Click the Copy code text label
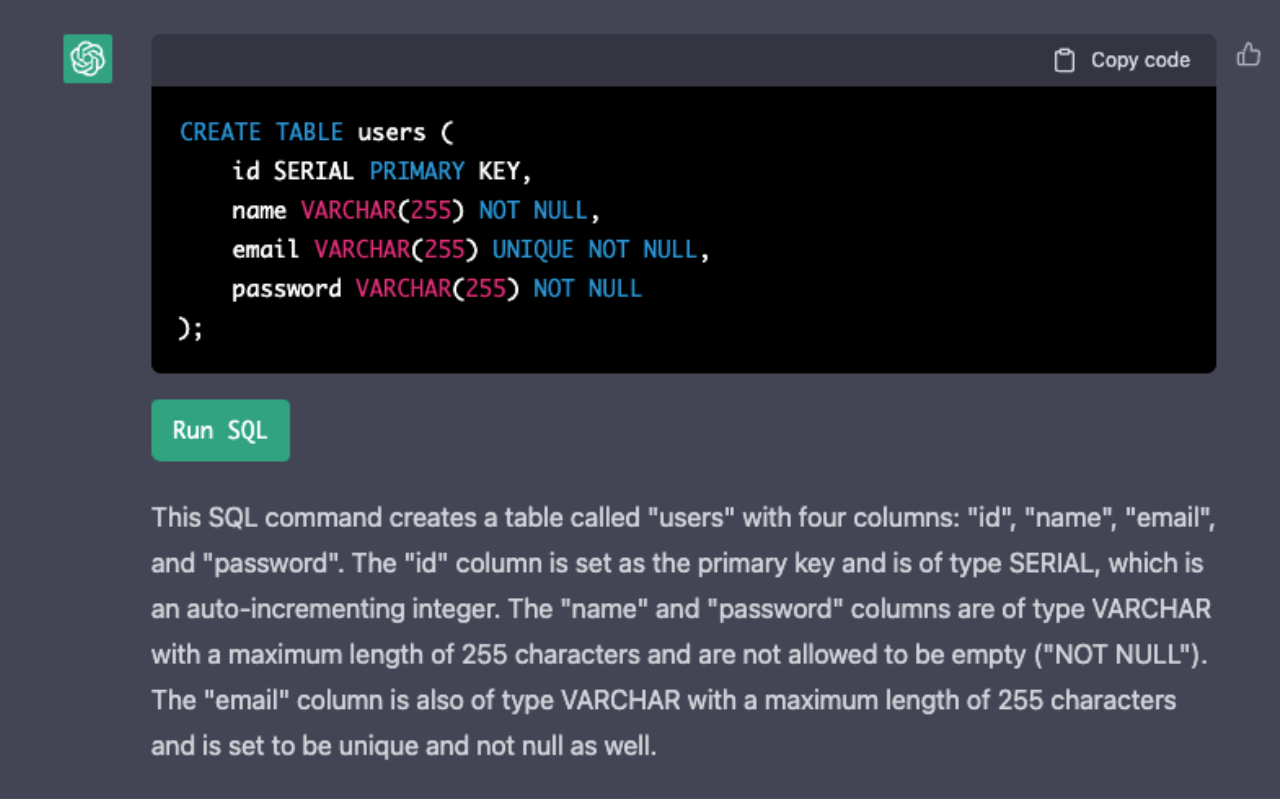Image resolution: width=1280 pixels, height=800 pixels. [x=1140, y=61]
